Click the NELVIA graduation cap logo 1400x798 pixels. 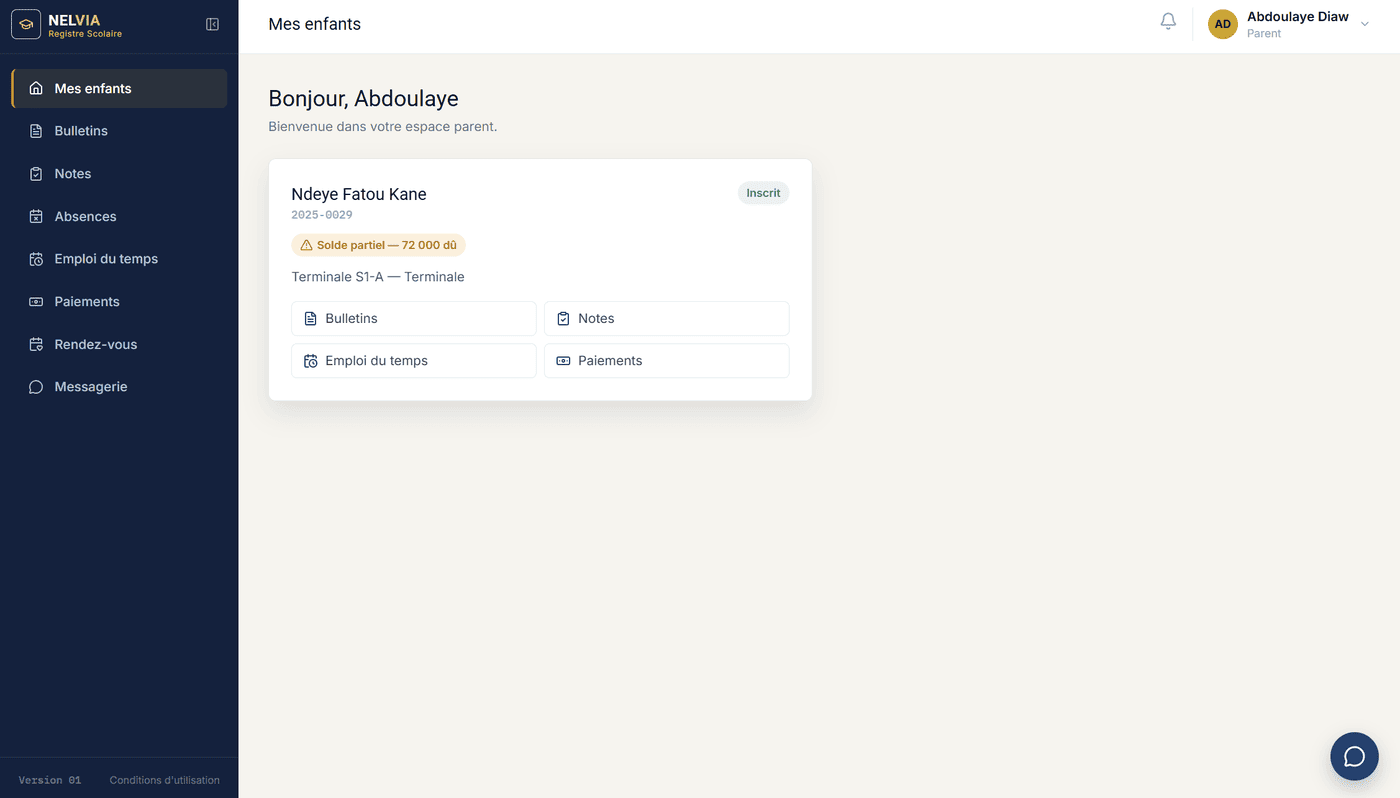26,24
